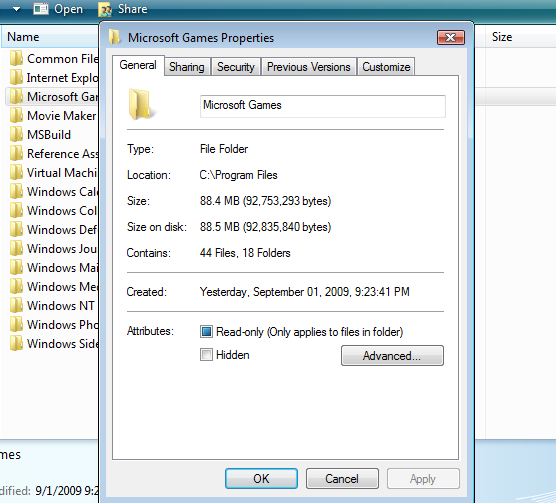Select the Windows NT folder name
Screen dimensions: 556x503
point(61,306)
